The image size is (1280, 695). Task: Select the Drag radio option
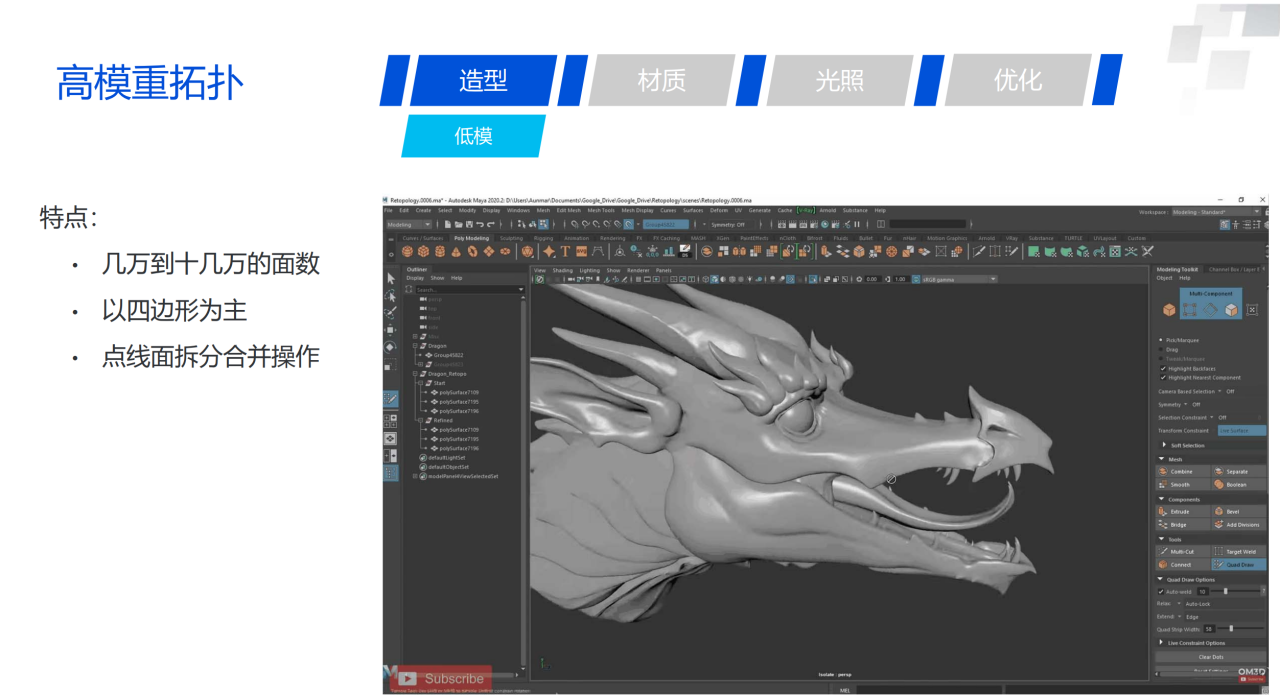click(1161, 350)
